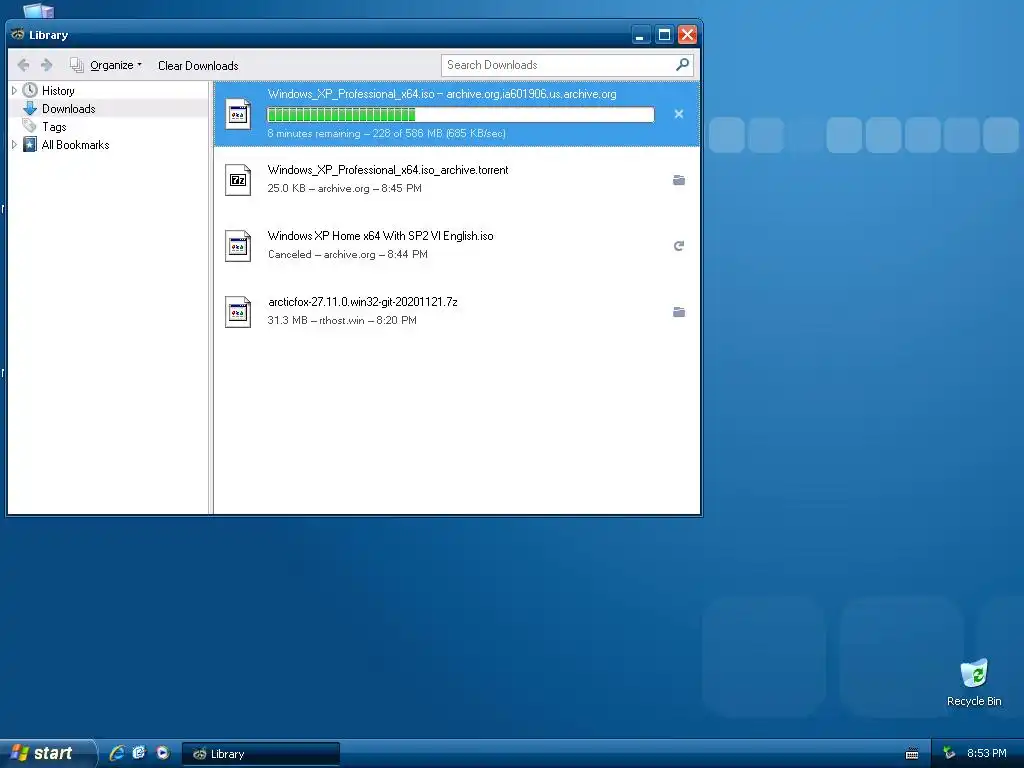Go back with the back arrow
This screenshot has height=768, width=1024.
(x=24, y=65)
